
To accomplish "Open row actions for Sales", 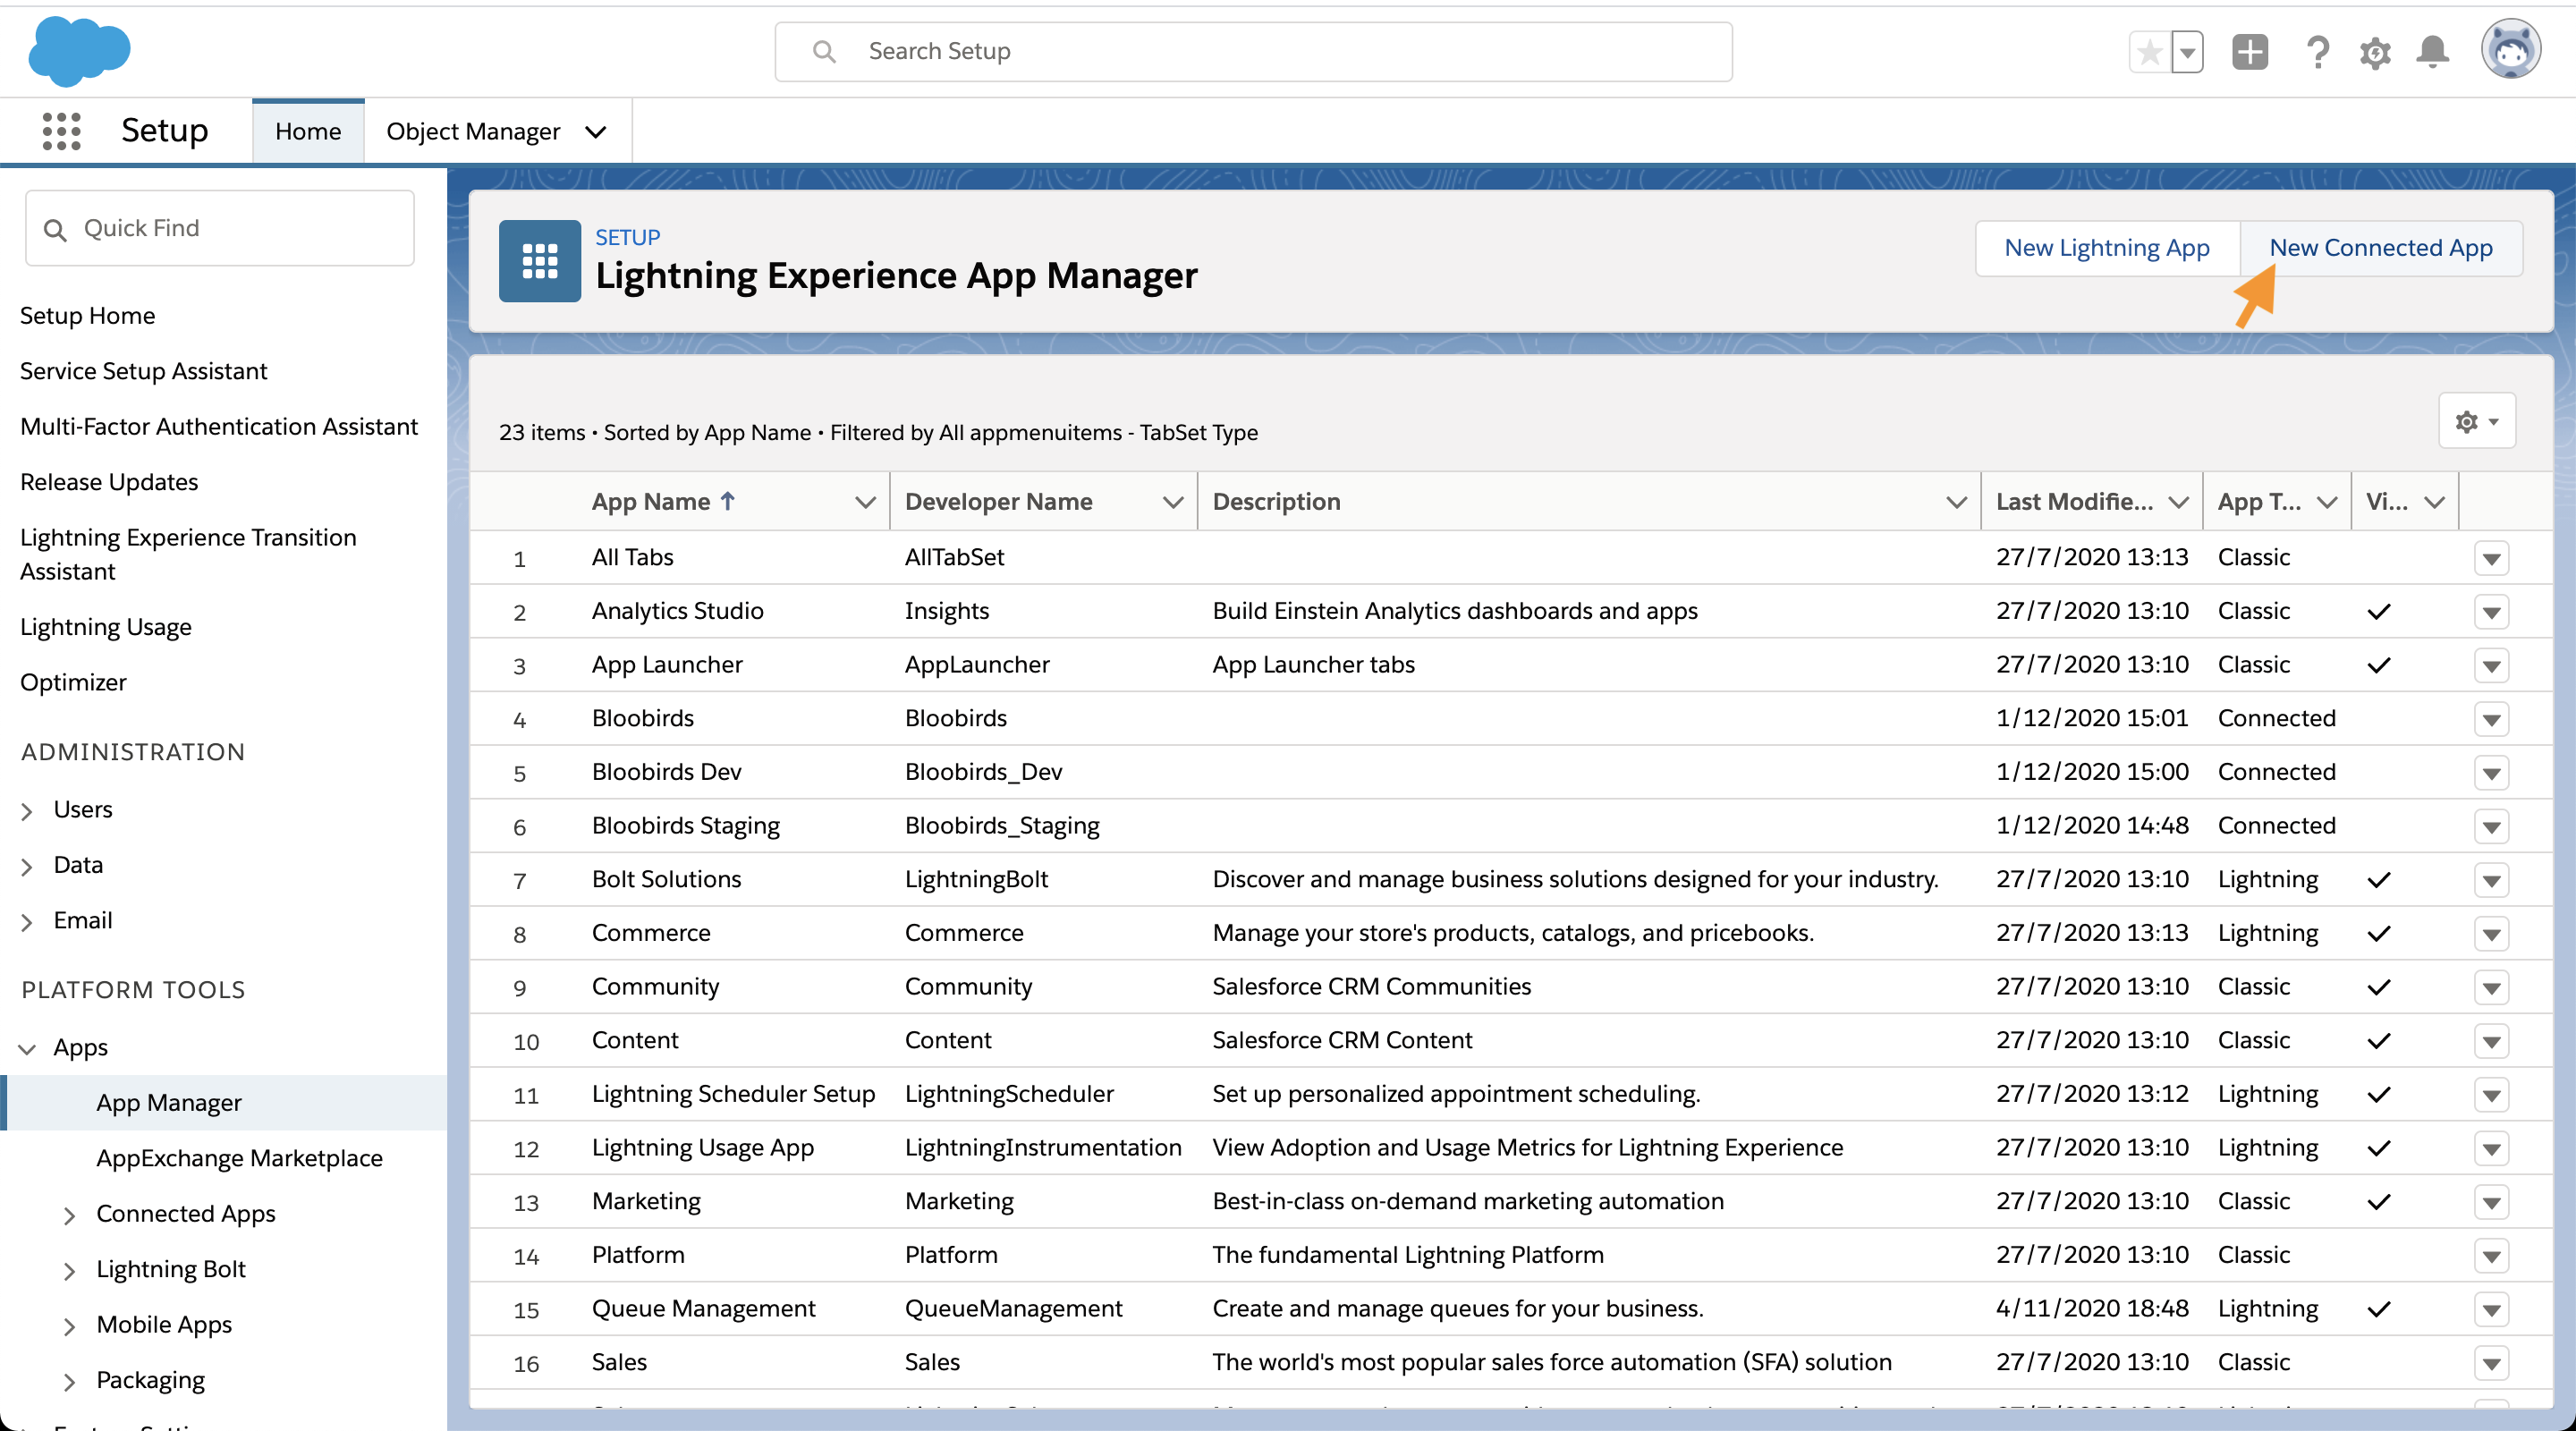I will pos(2491,1363).
